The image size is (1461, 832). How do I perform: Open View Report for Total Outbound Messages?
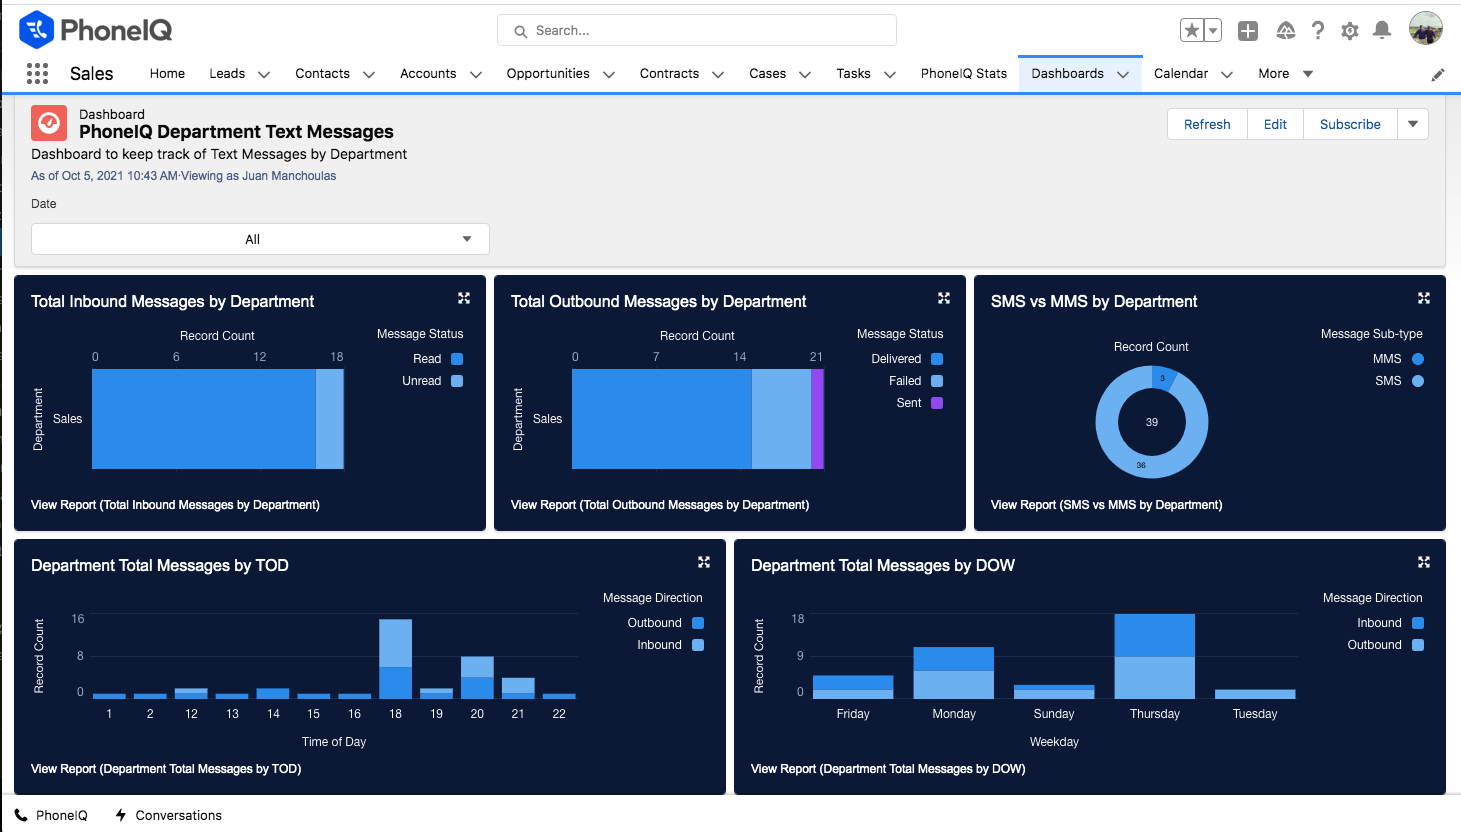click(x=660, y=505)
